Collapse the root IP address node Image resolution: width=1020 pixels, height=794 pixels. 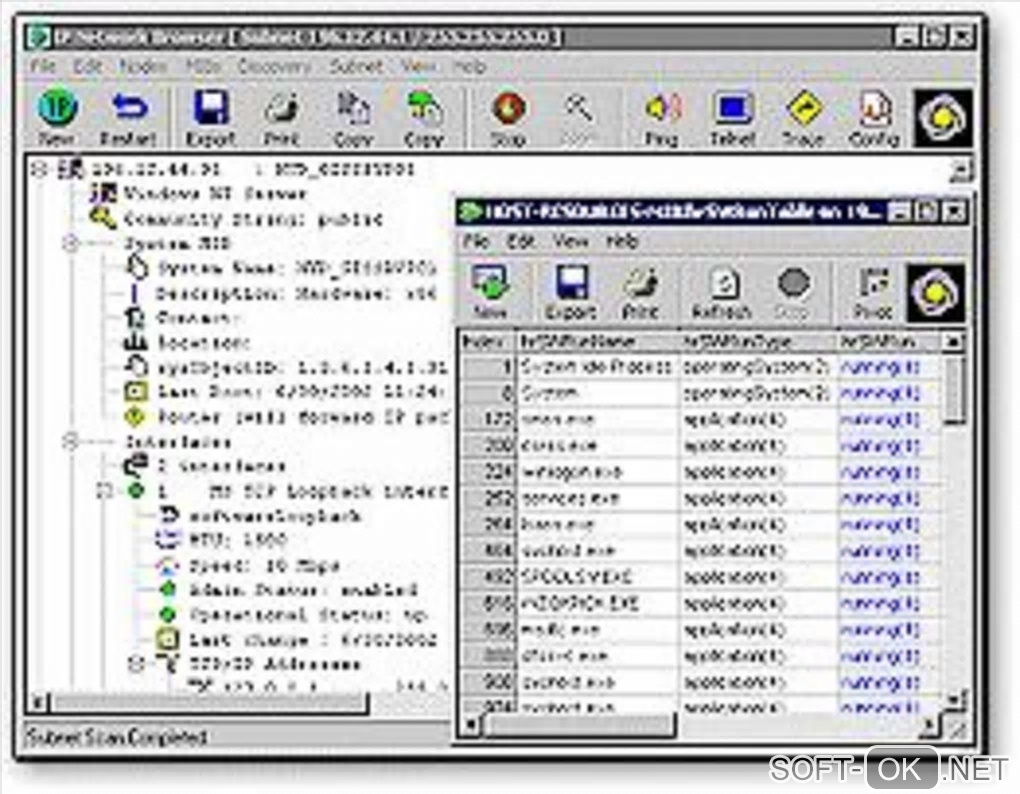40,170
